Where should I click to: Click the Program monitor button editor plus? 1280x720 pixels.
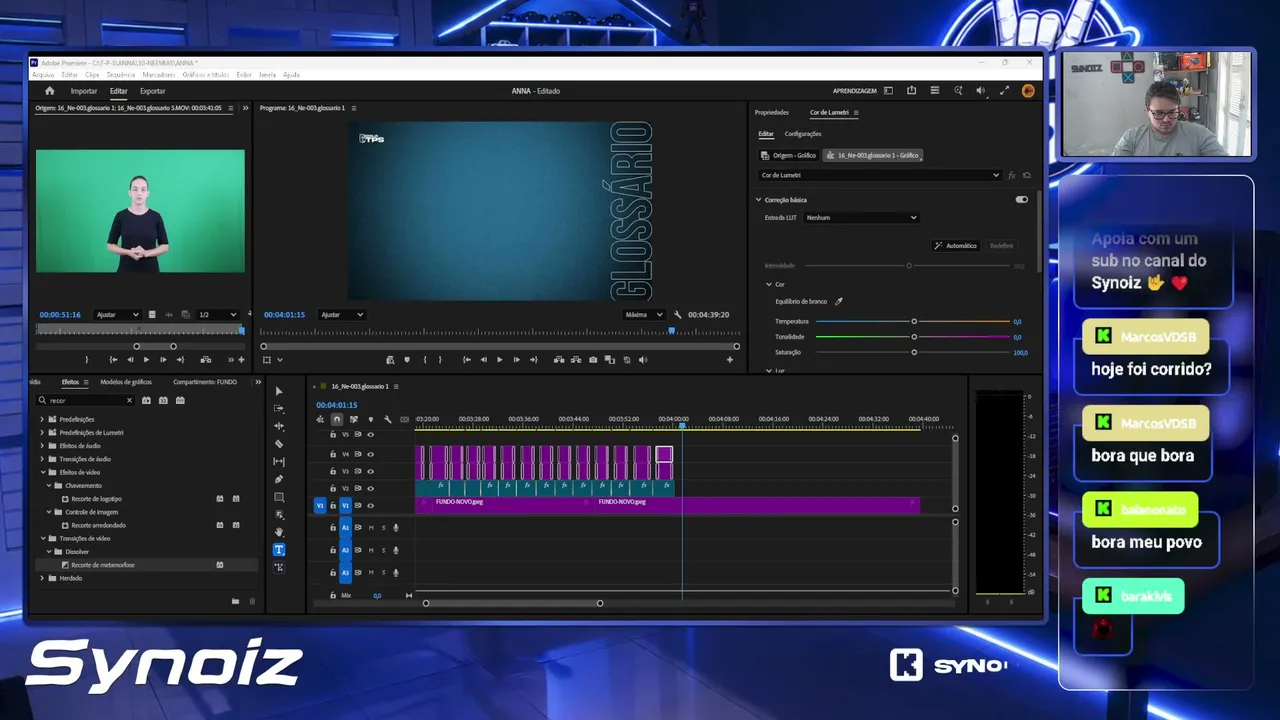(x=730, y=360)
